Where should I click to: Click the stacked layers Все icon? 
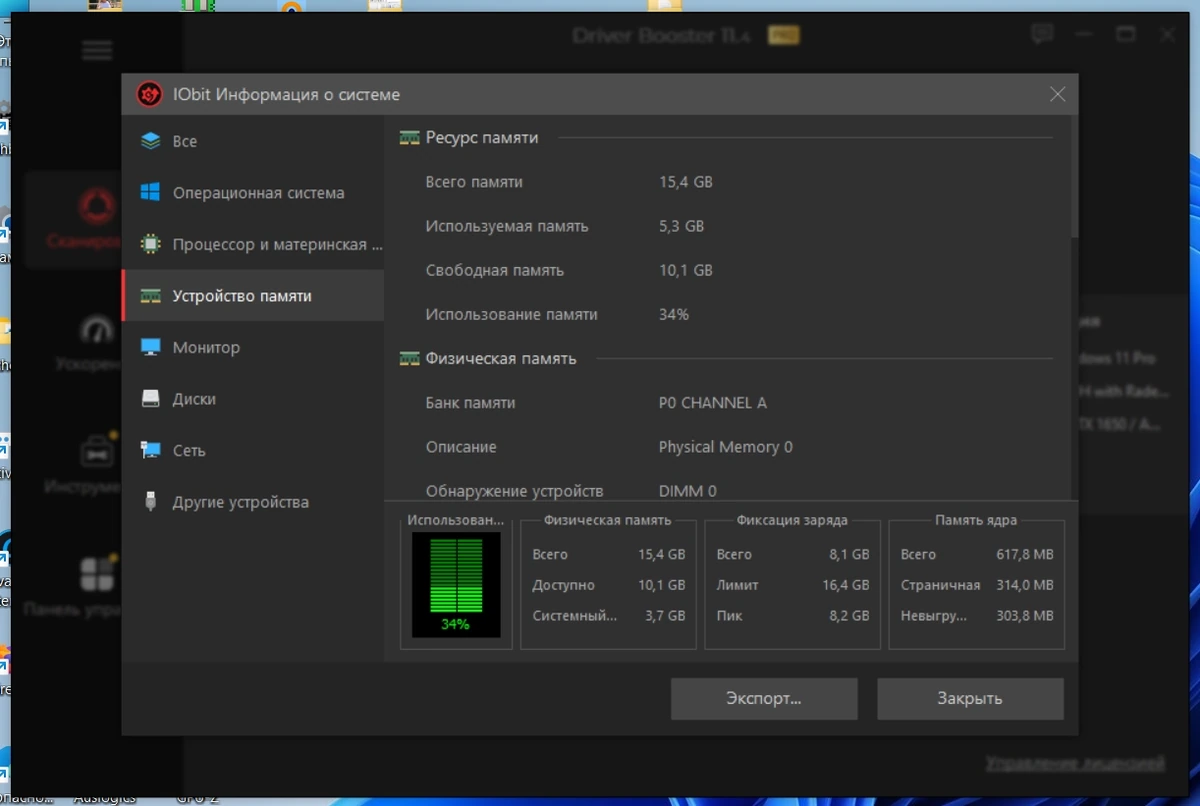[x=151, y=141]
